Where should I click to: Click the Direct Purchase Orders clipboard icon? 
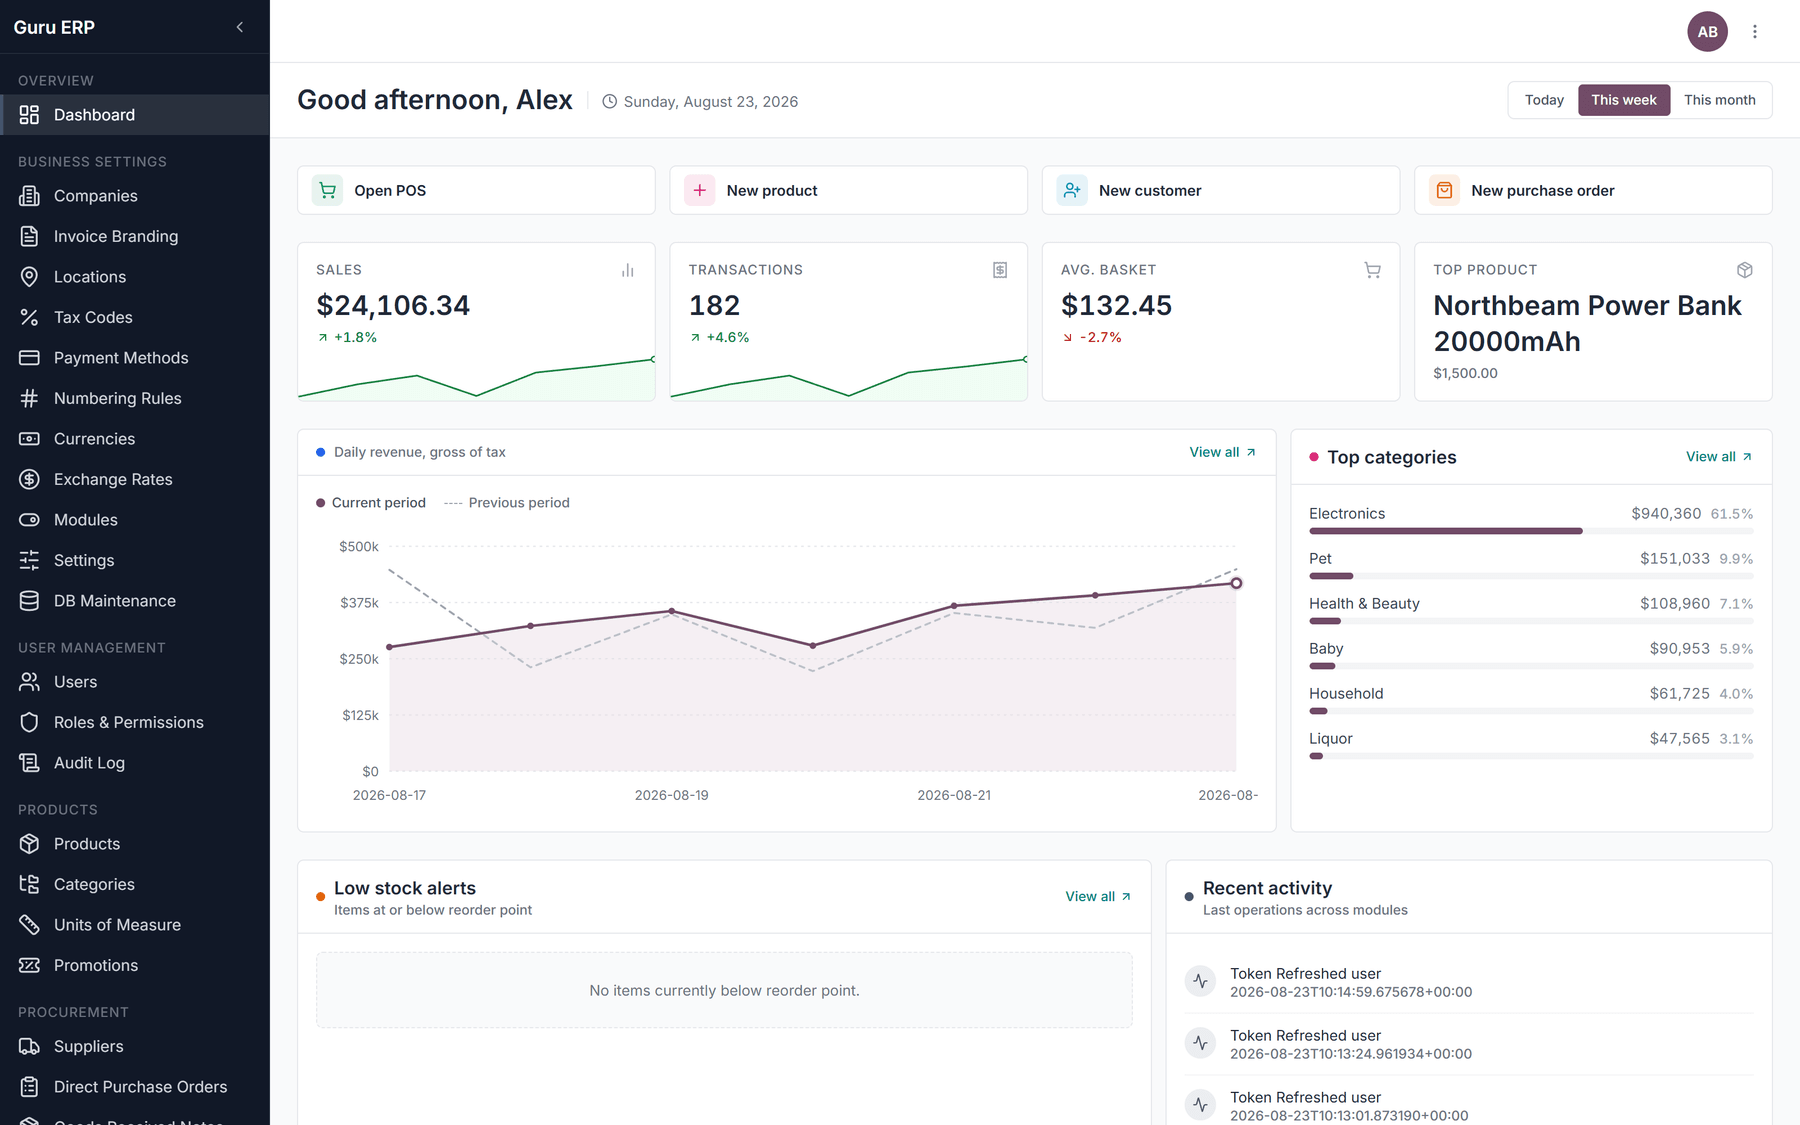[x=29, y=1087]
